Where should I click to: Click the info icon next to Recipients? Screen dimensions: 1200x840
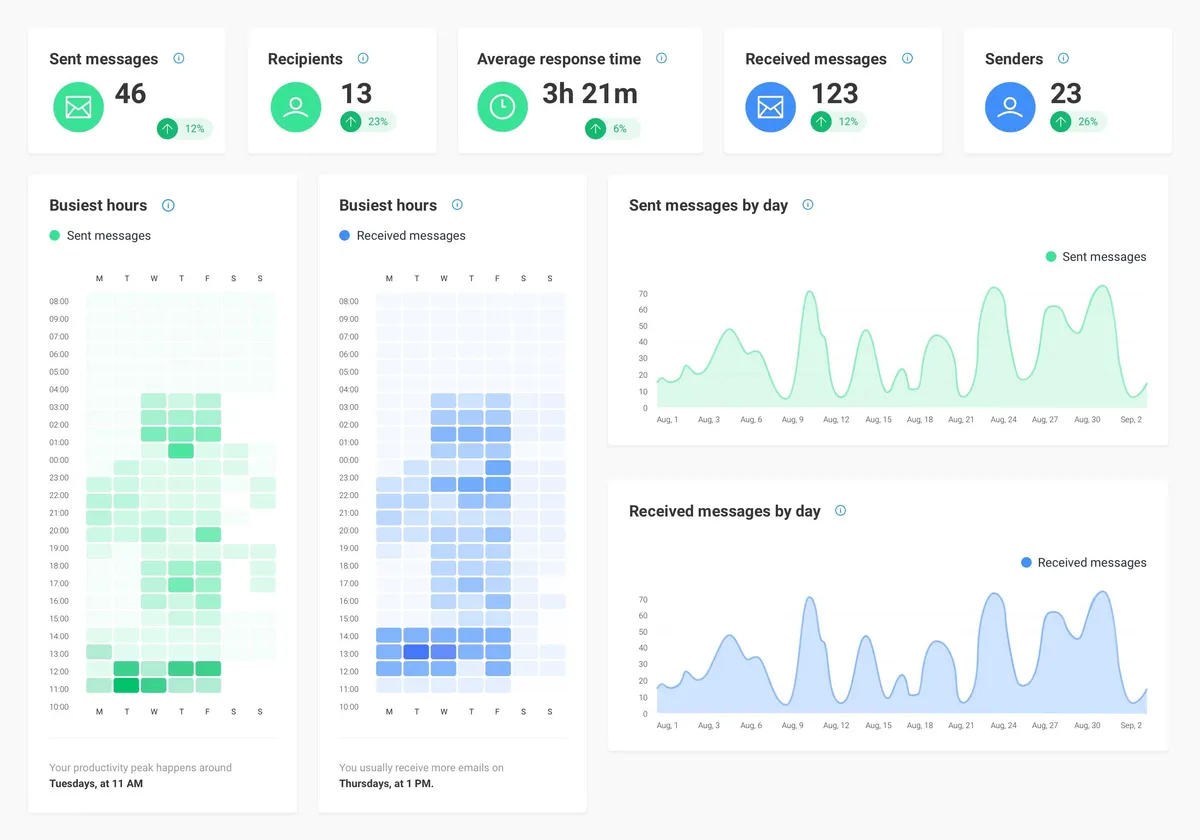pyautogui.click(x=363, y=58)
